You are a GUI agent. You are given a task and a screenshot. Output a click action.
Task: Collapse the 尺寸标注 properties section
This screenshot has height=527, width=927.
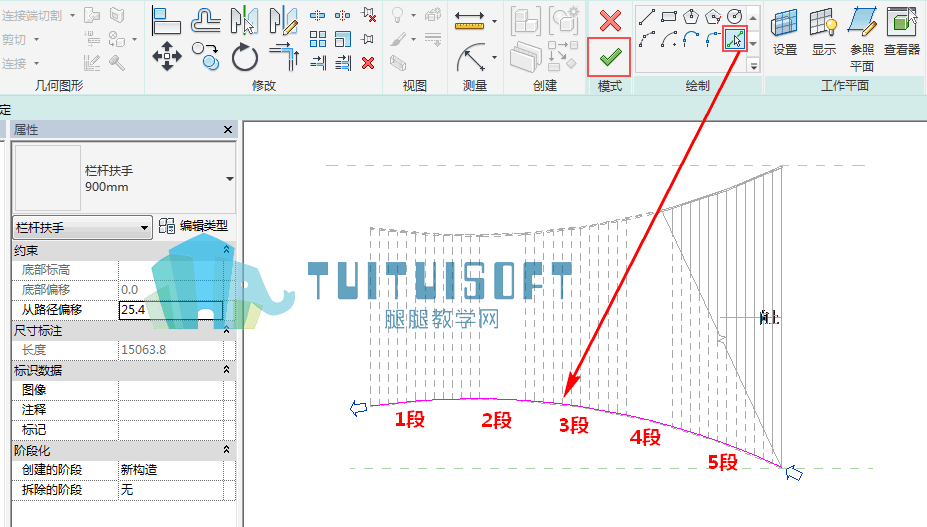click(x=226, y=331)
